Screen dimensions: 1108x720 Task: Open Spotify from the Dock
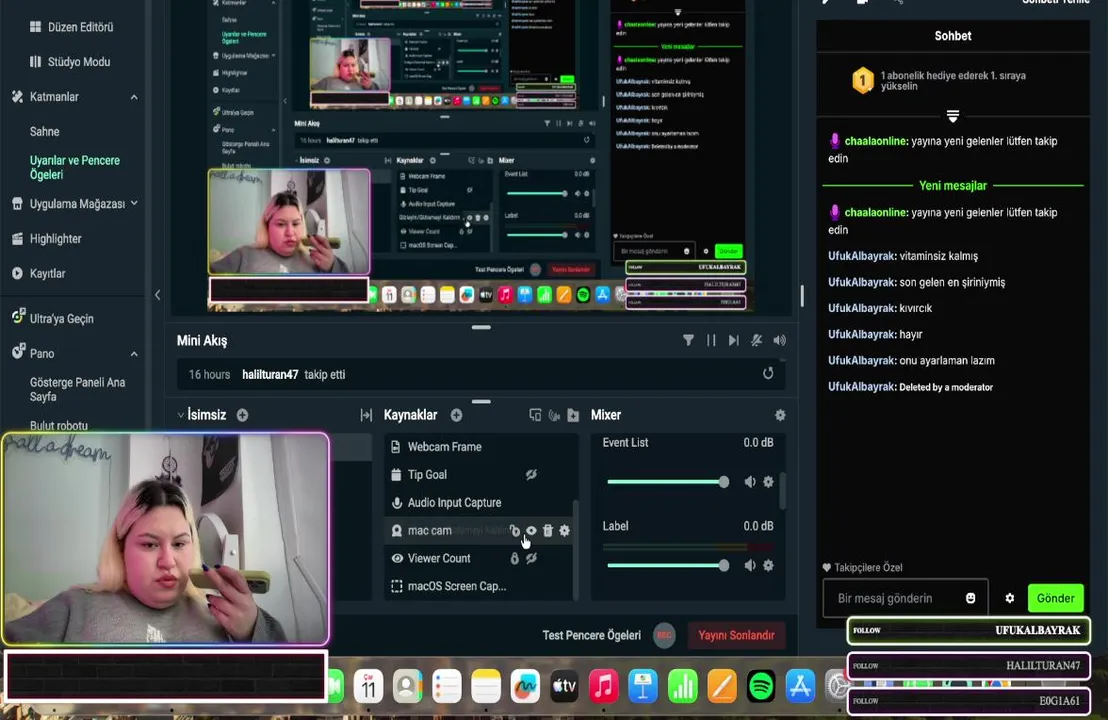(x=761, y=686)
